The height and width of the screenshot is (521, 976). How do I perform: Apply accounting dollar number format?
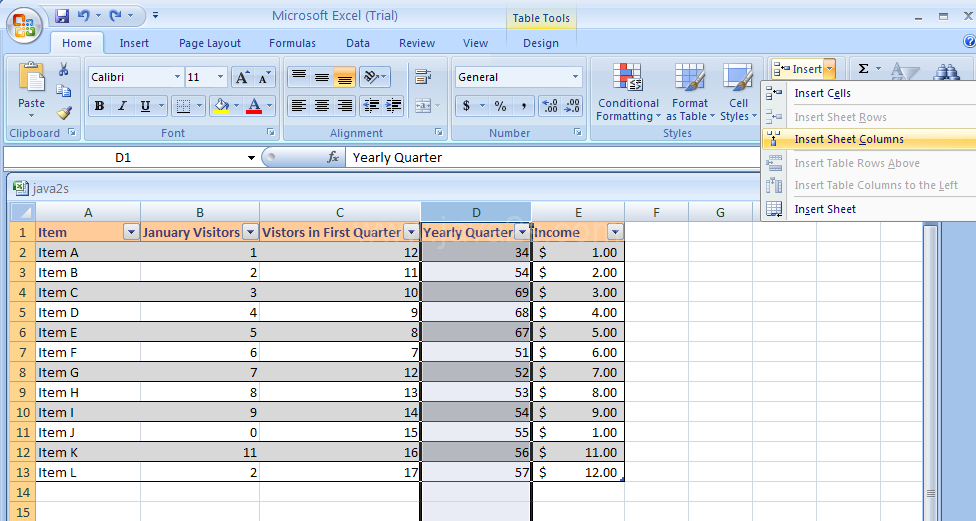tap(466, 106)
